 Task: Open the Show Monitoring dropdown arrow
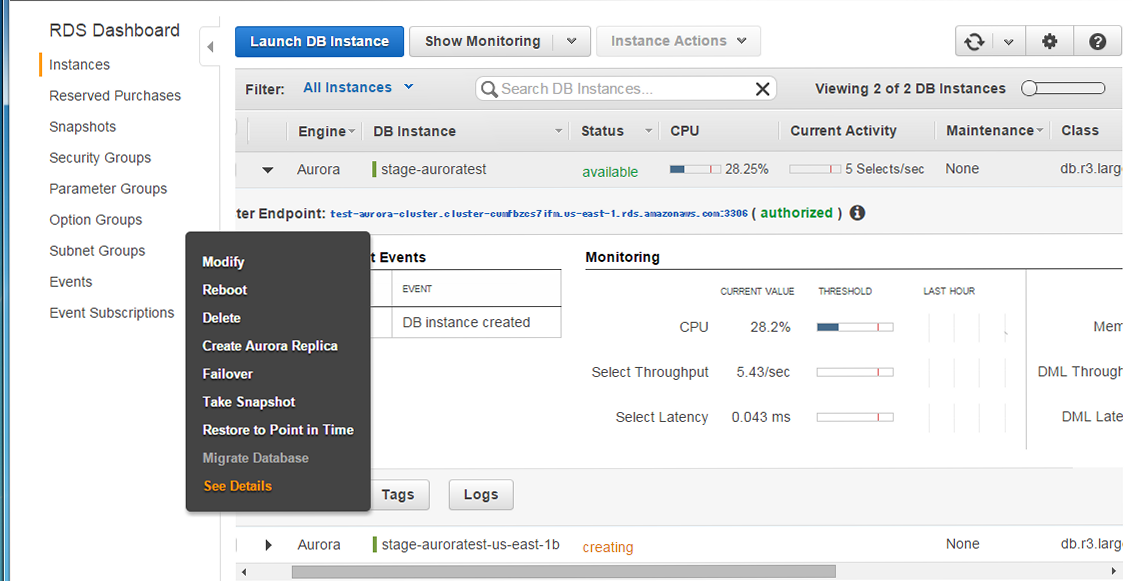tap(572, 41)
